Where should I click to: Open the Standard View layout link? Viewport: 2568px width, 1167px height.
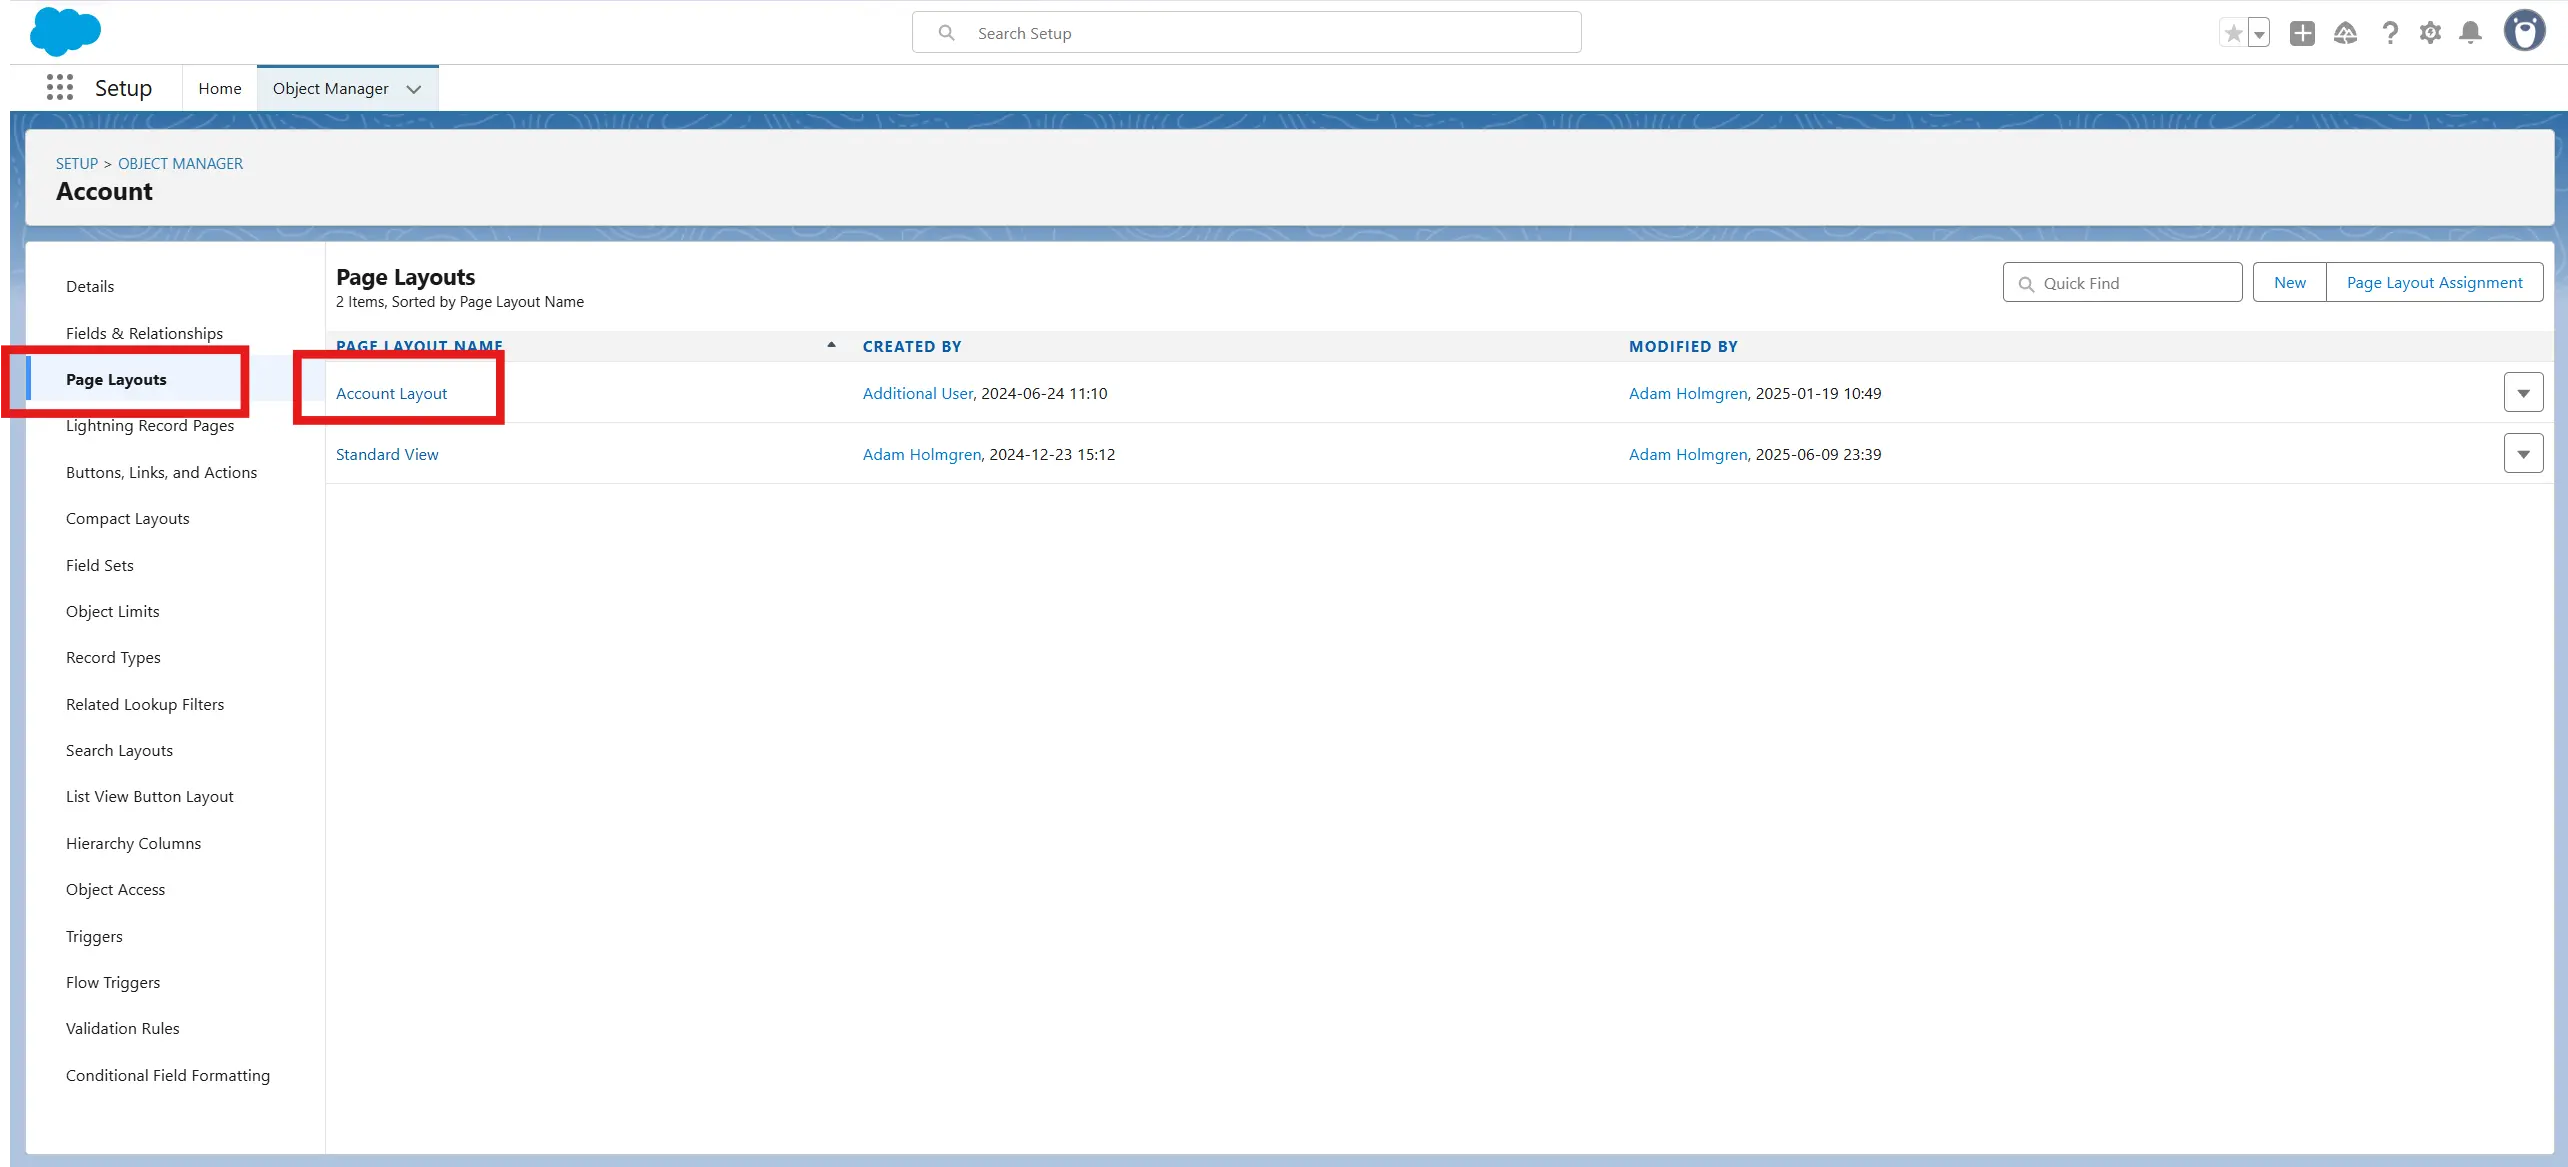pos(387,454)
